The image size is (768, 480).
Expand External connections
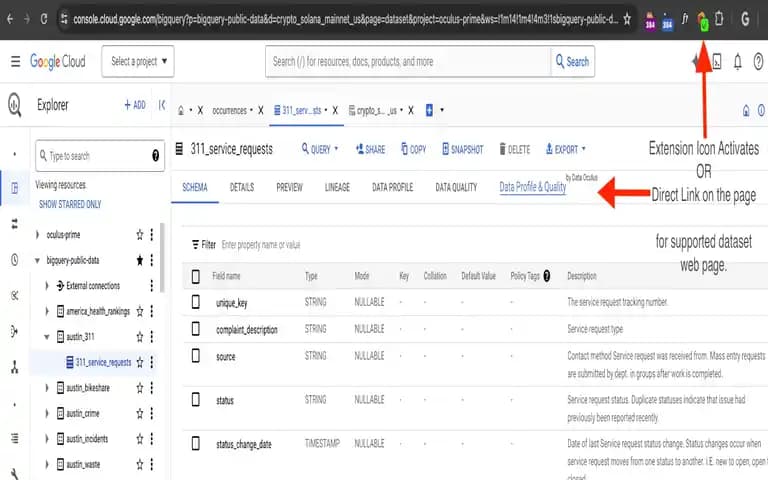click(47, 286)
